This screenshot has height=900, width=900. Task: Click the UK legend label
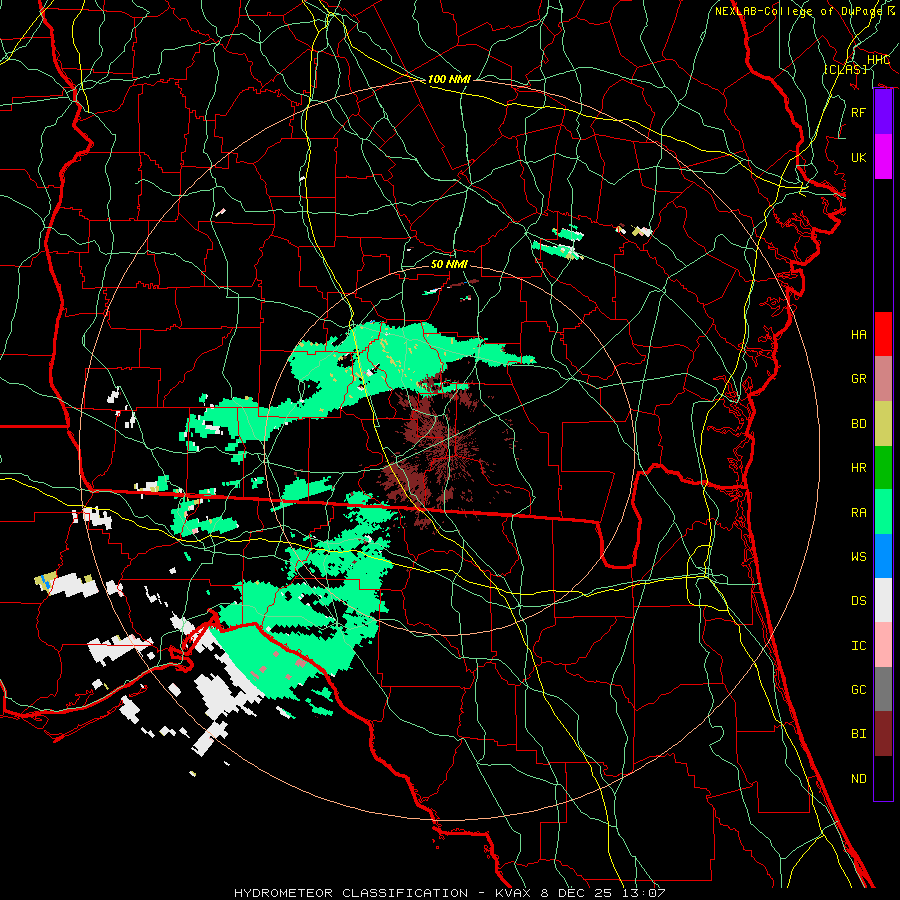click(858, 157)
